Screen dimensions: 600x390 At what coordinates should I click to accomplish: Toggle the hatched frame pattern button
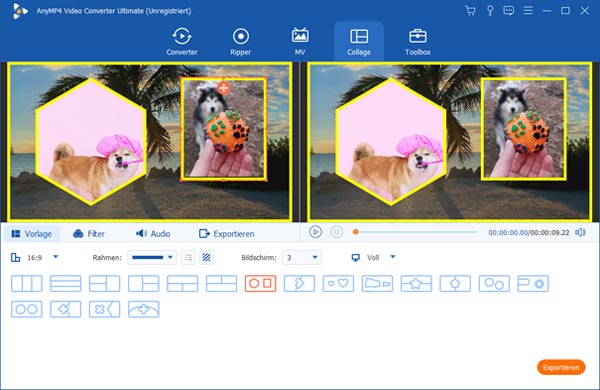206,258
